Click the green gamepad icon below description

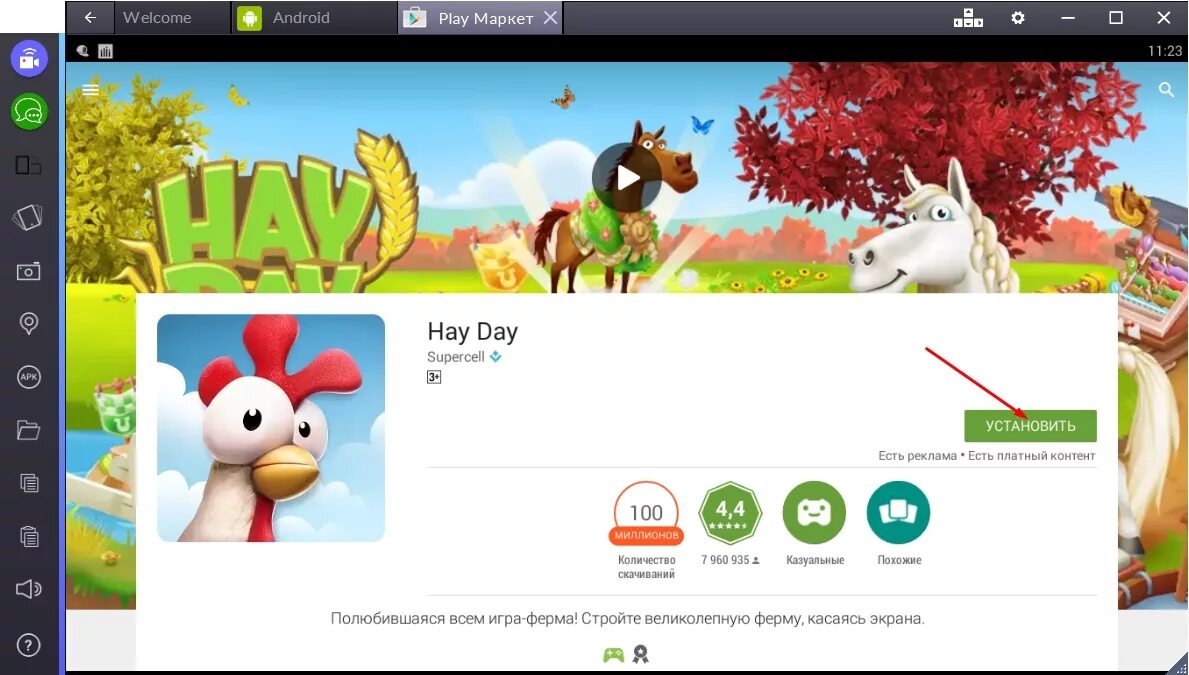[613, 655]
